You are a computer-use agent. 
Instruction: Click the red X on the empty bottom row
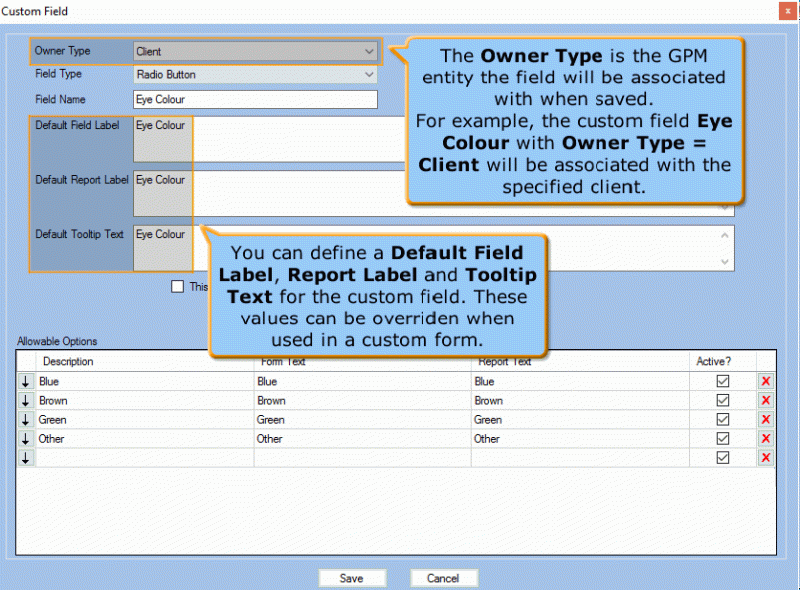[766, 457]
